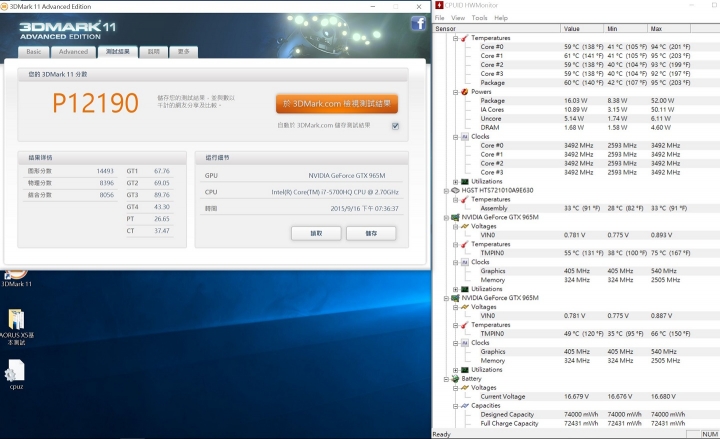Switch to the Advanced tab in 3DMark 11
720x439 pixels.
pyautogui.click(x=73, y=52)
